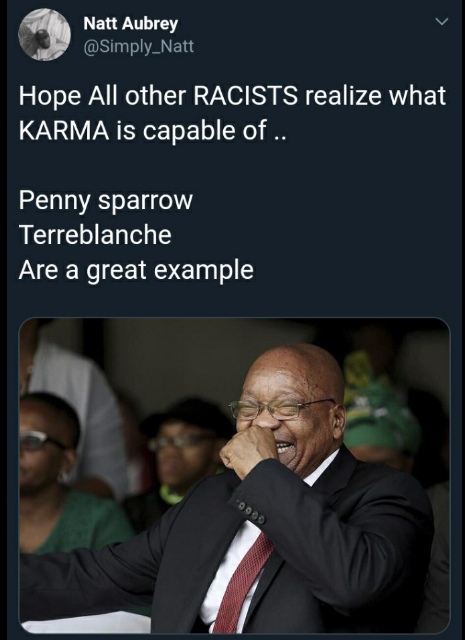Viewport: 465px width, 640px height.
Task: Click the display name Natt Aubrey
Action: pos(130,24)
